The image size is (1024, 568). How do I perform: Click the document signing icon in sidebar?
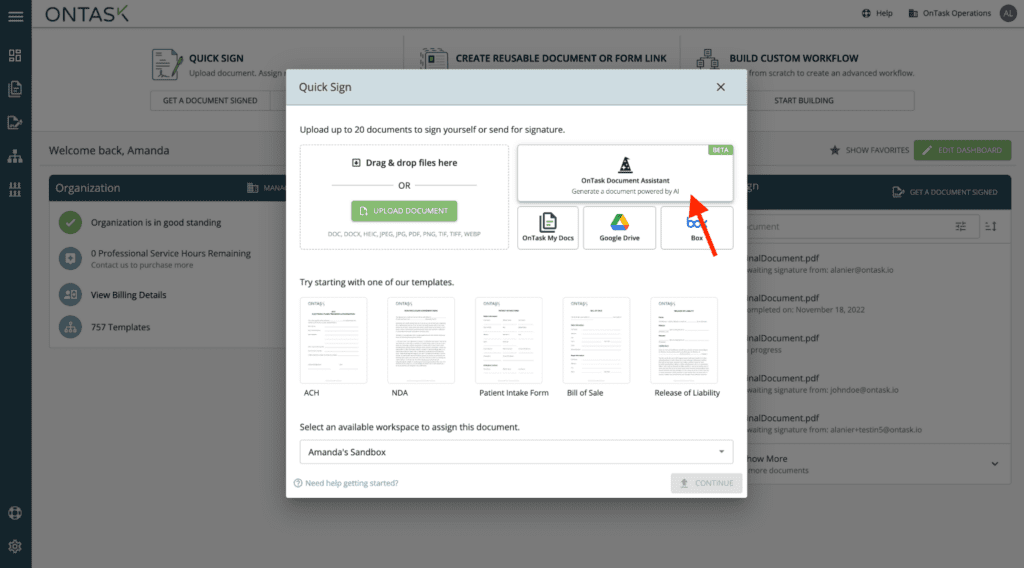[15, 122]
